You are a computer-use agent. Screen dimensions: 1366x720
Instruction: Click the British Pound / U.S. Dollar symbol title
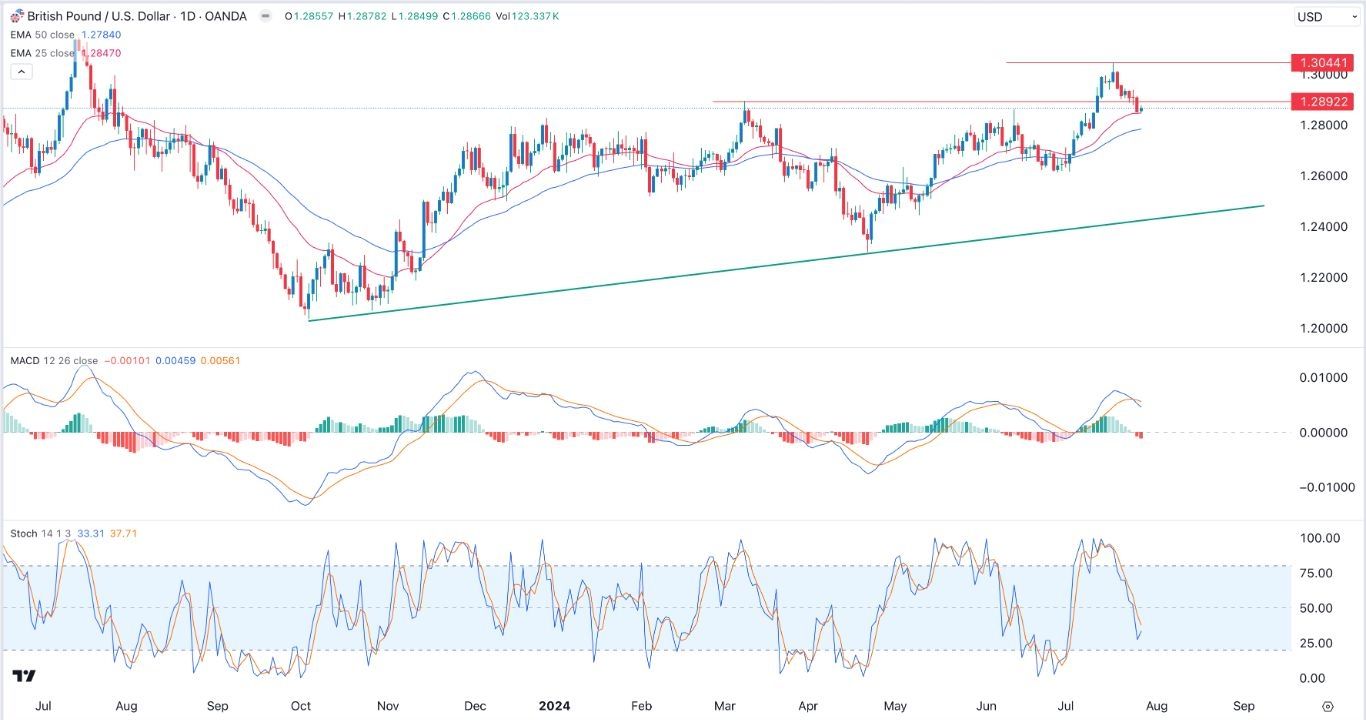[x=100, y=16]
